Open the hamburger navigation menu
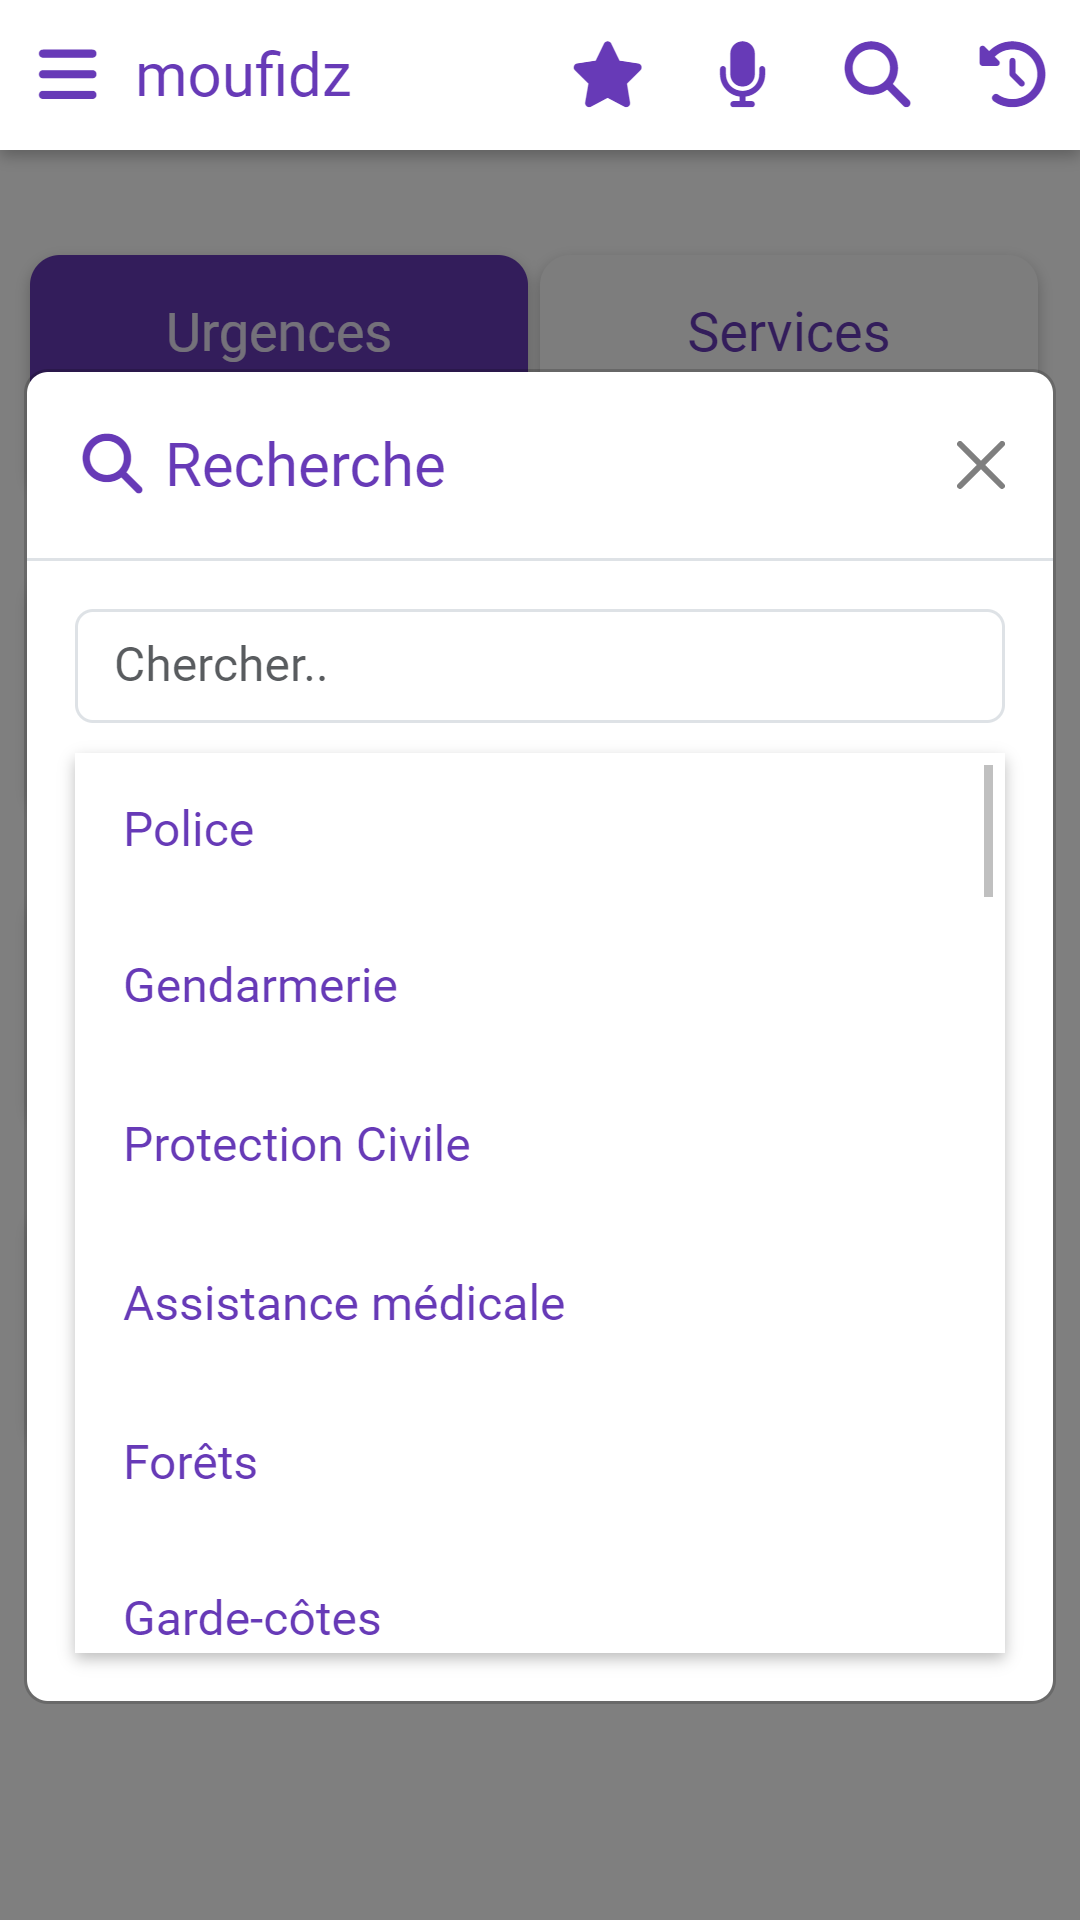This screenshot has height=1920, width=1080. point(68,75)
